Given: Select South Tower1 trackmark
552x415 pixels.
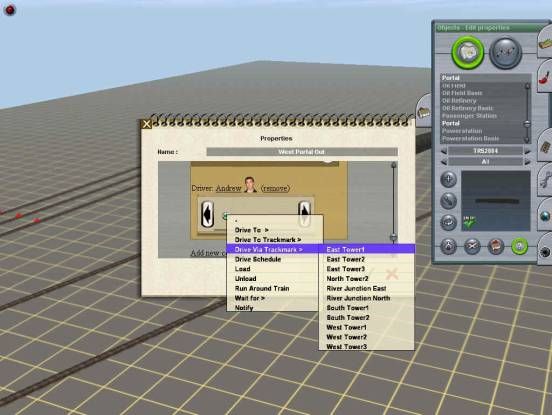Looking at the screenshot, I should coord(366,308).
